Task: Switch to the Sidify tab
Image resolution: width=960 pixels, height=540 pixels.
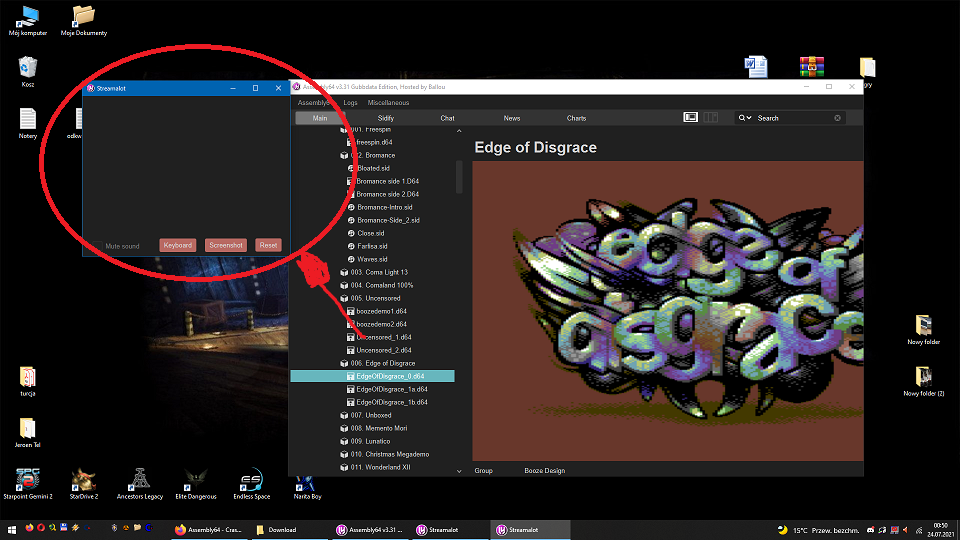Action: tap(385, 118)
